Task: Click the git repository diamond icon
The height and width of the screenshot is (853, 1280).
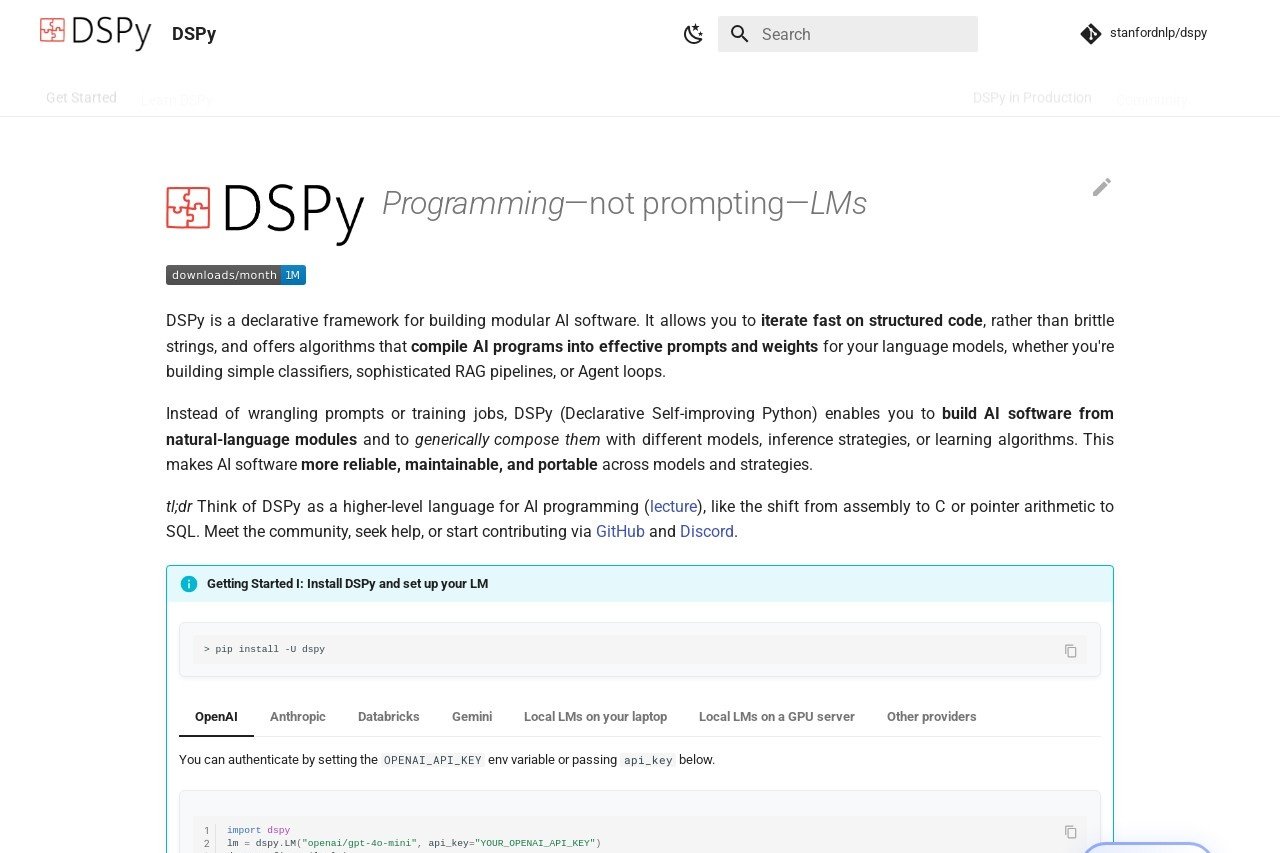Action: coord(1091,34)
